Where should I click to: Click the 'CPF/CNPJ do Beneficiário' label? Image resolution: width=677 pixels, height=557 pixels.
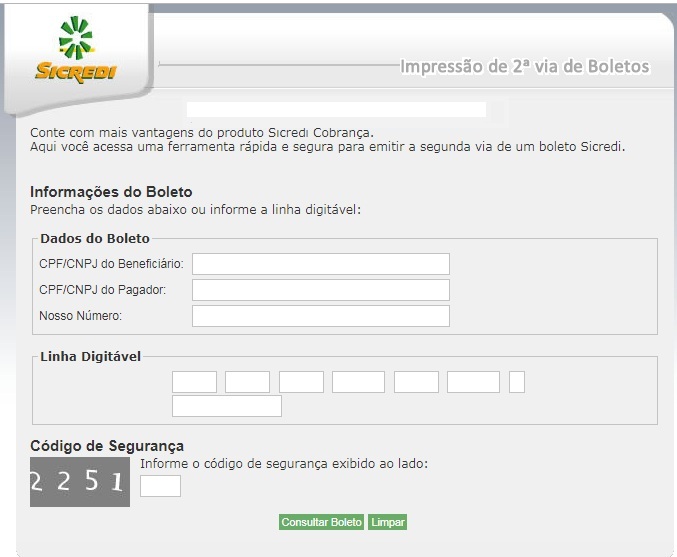(111, 264)
